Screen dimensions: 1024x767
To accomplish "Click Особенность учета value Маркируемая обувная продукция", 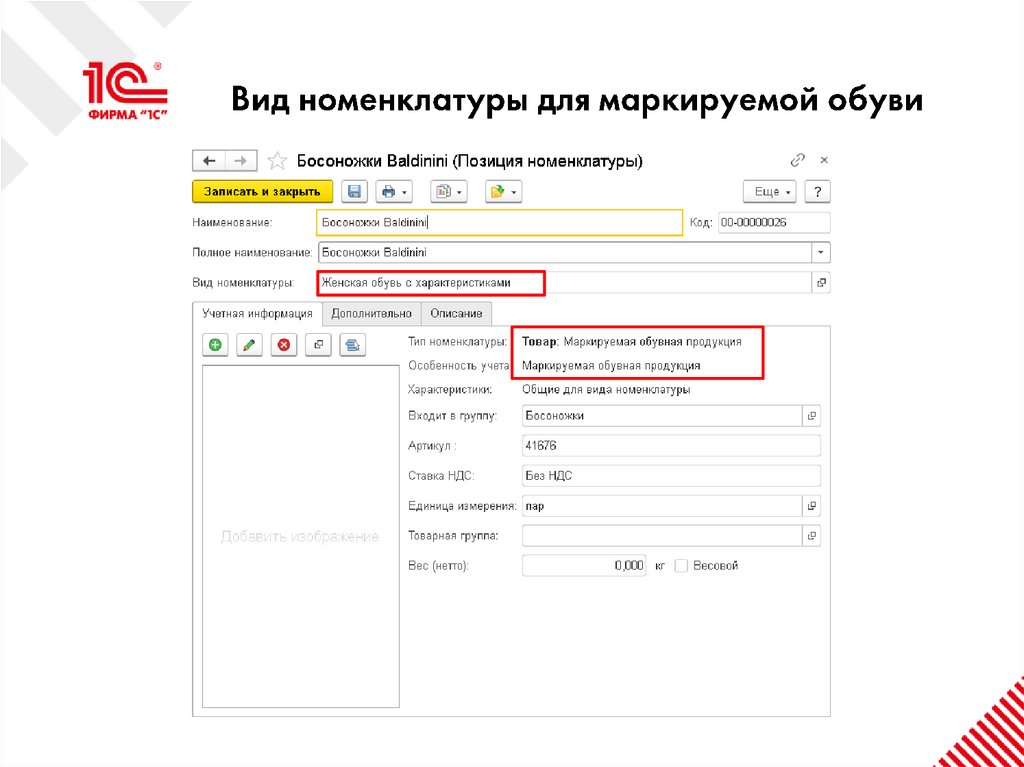I will [611, 366].
